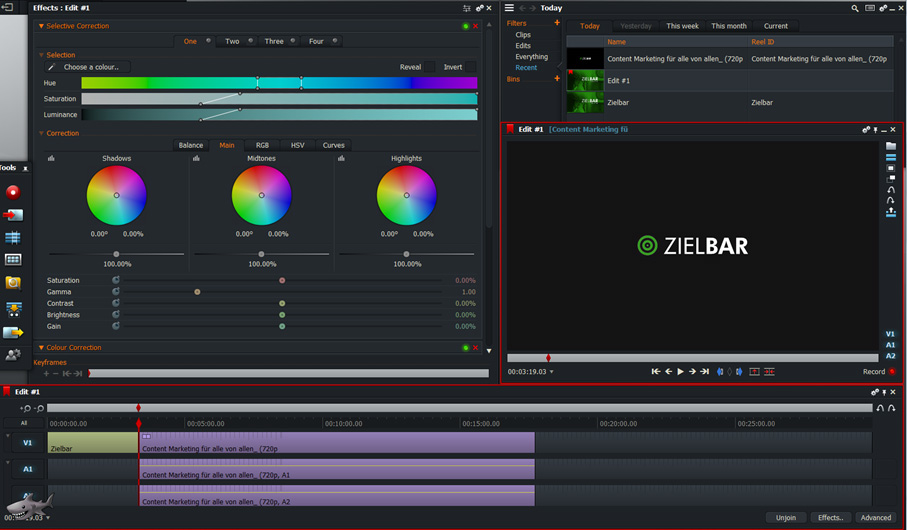Toggle the Reveal checkbox
907x530 pixels.
(x=430, y=67)
